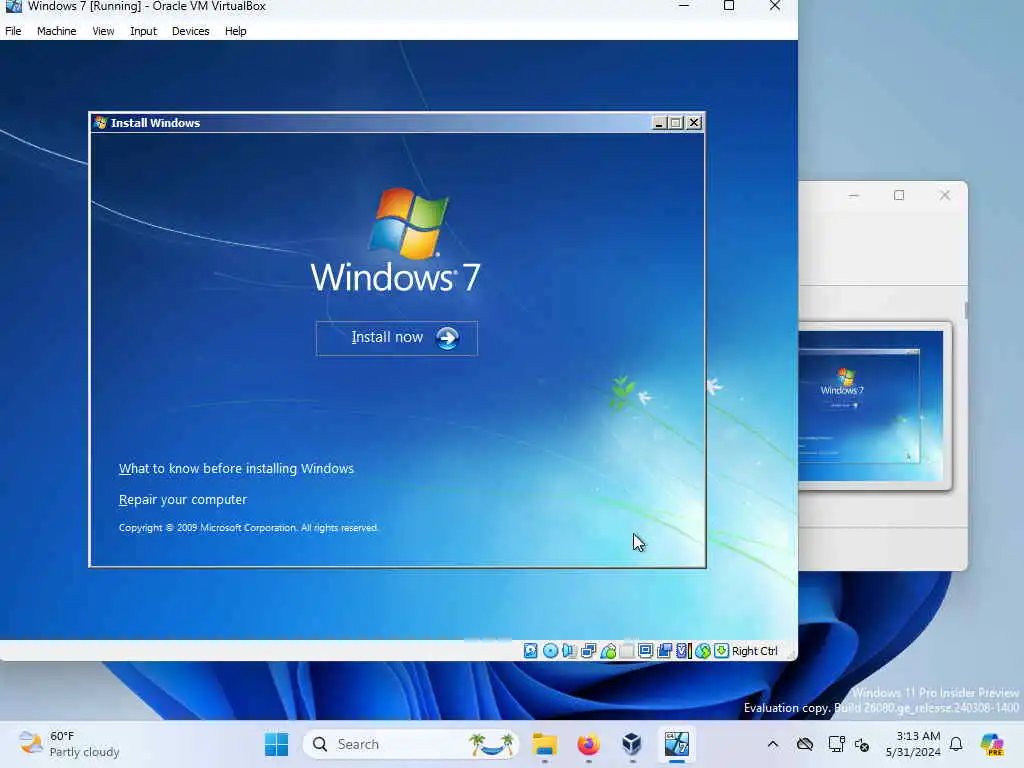Image resolution: width=1024 pixels, height=768 pixels.
Task: Click the background window's scrollbar
Action: tap(965, 311)
